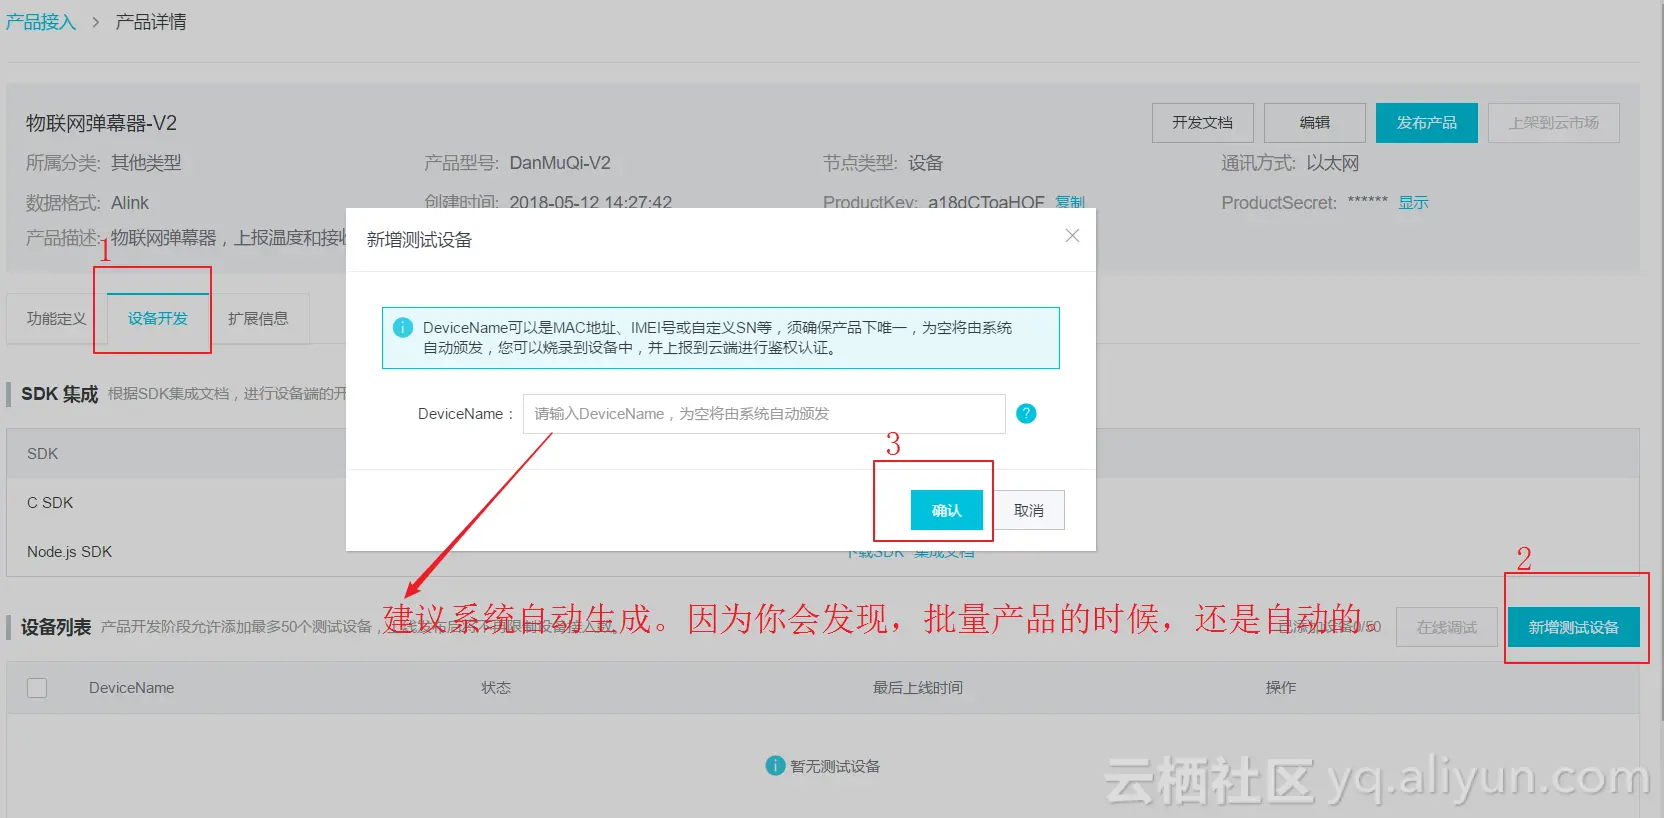Go to 产品接入 breadcrumb link

(41, 22)
